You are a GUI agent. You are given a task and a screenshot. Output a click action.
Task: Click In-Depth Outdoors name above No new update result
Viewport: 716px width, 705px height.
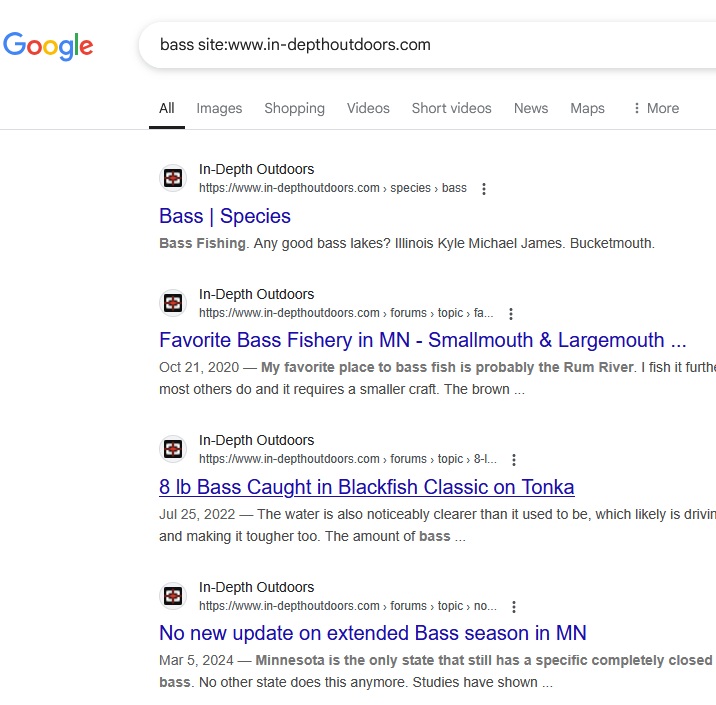tap(257, 588)
